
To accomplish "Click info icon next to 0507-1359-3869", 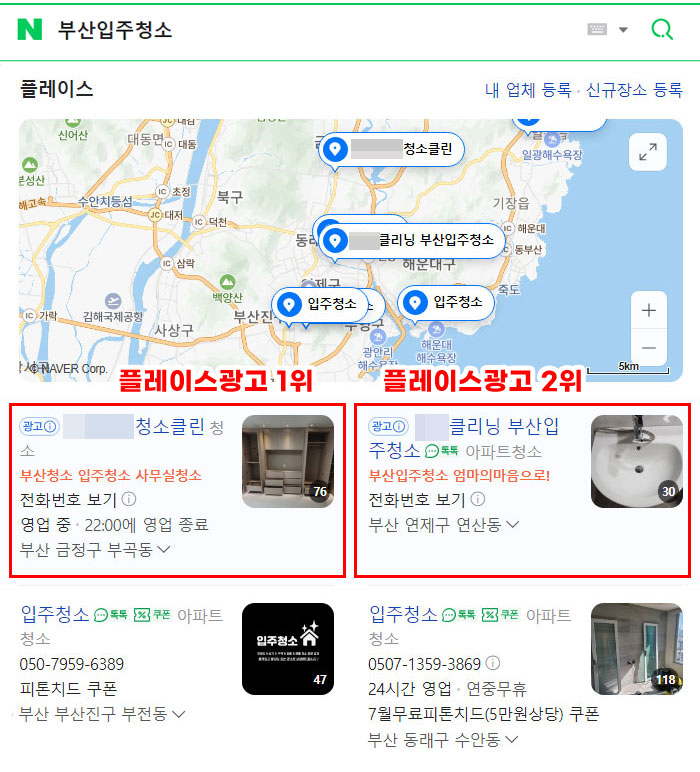I will tap(493, 663).
